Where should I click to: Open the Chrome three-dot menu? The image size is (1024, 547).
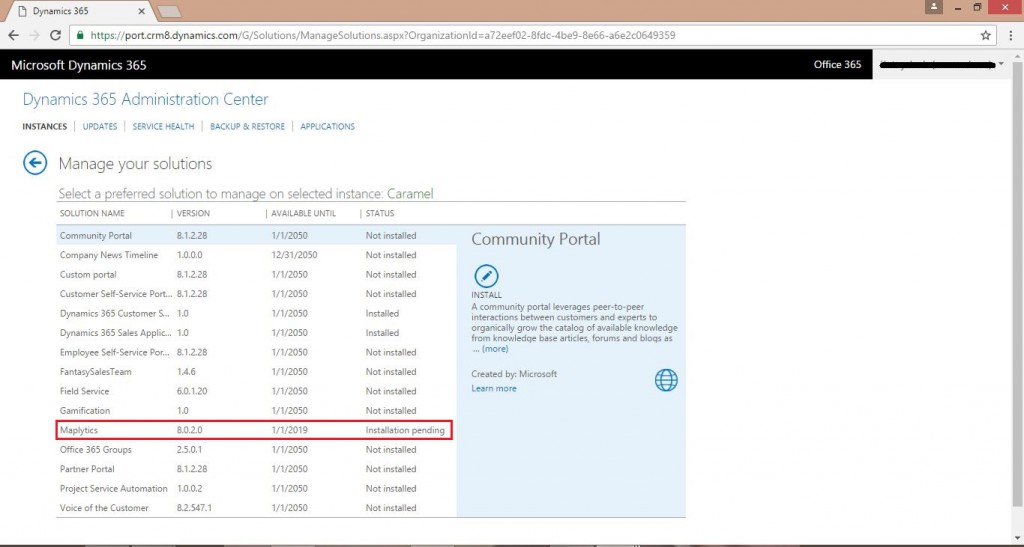(1010, 35)
